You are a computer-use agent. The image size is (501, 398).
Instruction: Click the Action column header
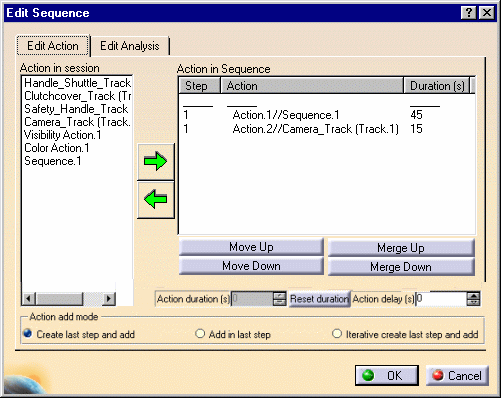click(312, 86)
